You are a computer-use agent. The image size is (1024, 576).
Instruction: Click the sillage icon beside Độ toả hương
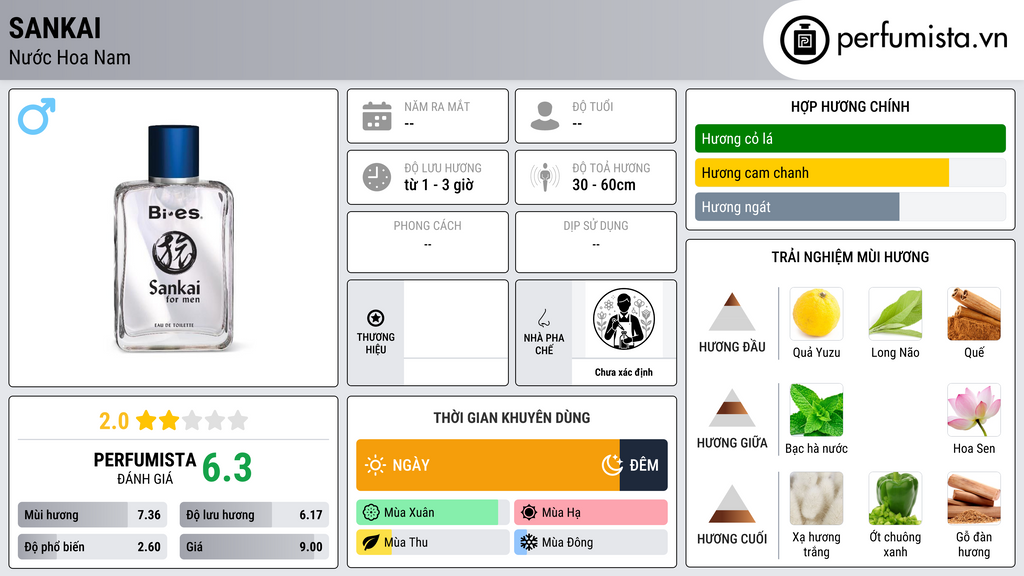point(545,177)
